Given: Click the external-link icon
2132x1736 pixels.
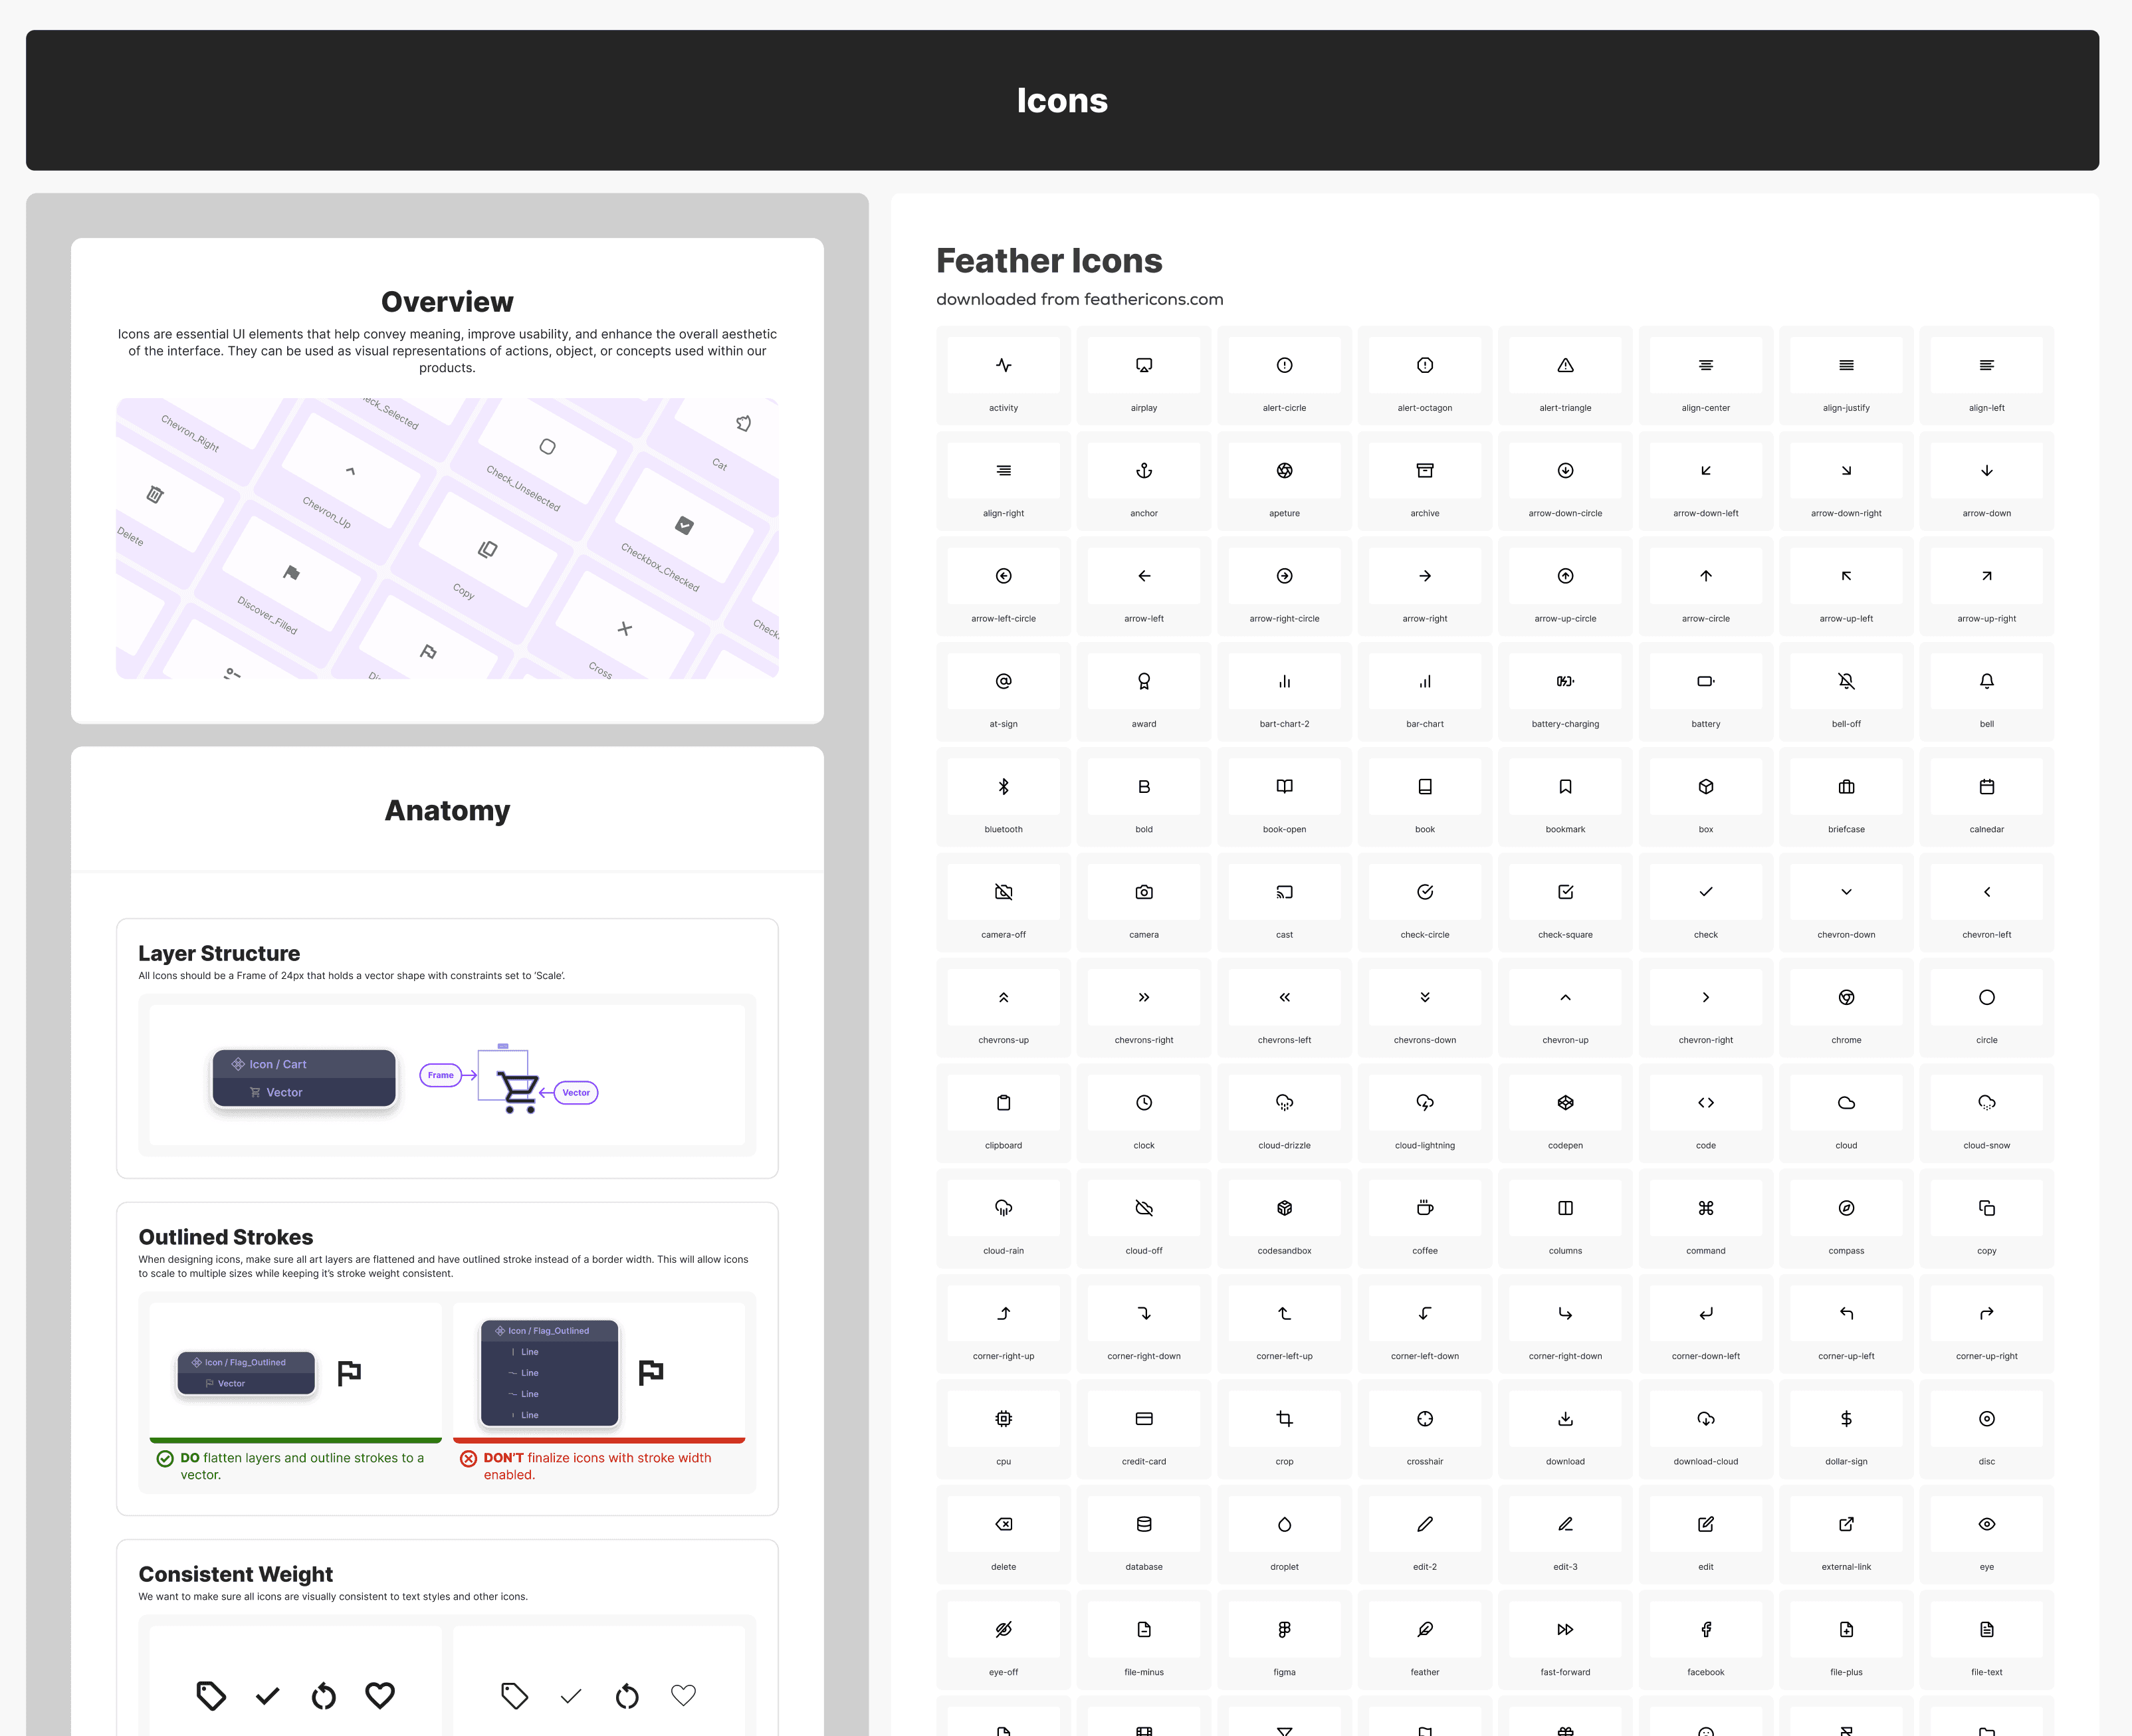Looking at the screenshot, I should point(1846,1524).
